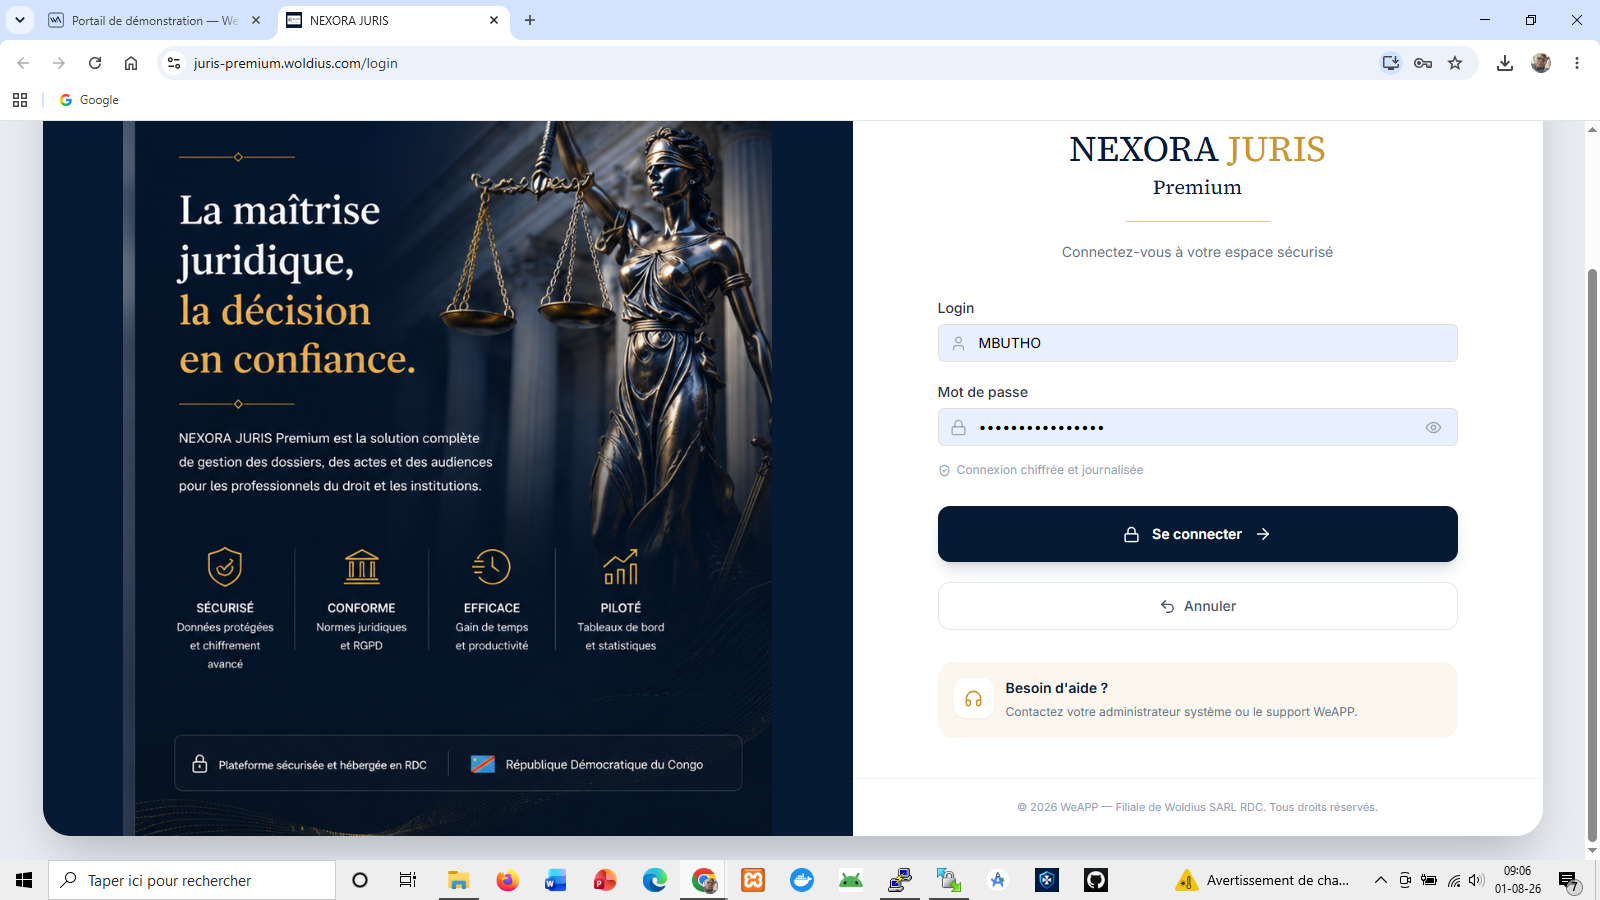Screen dimensions: 1600x900
Task: Open Microsoft Word from the taskbar
Action: (x=556, y=880)
